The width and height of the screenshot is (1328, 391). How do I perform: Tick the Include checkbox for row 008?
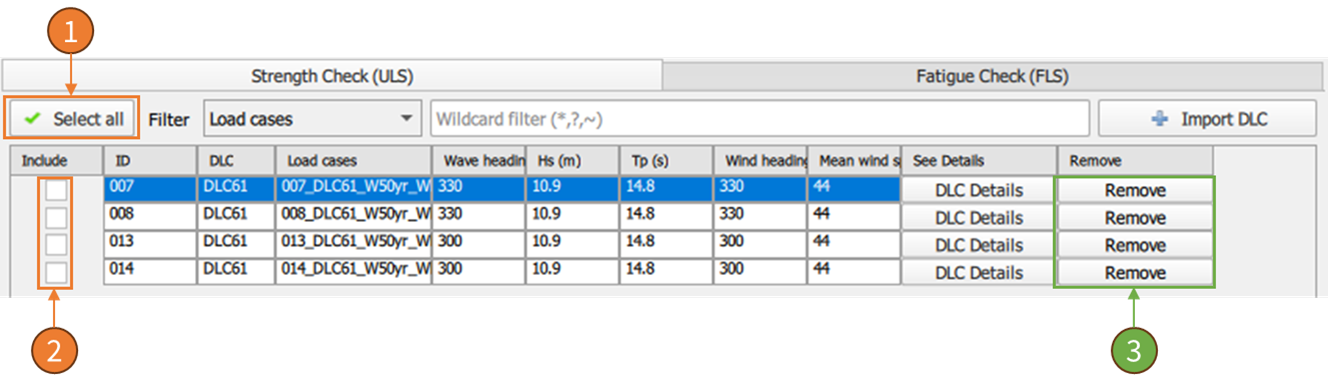coord(56,217)
